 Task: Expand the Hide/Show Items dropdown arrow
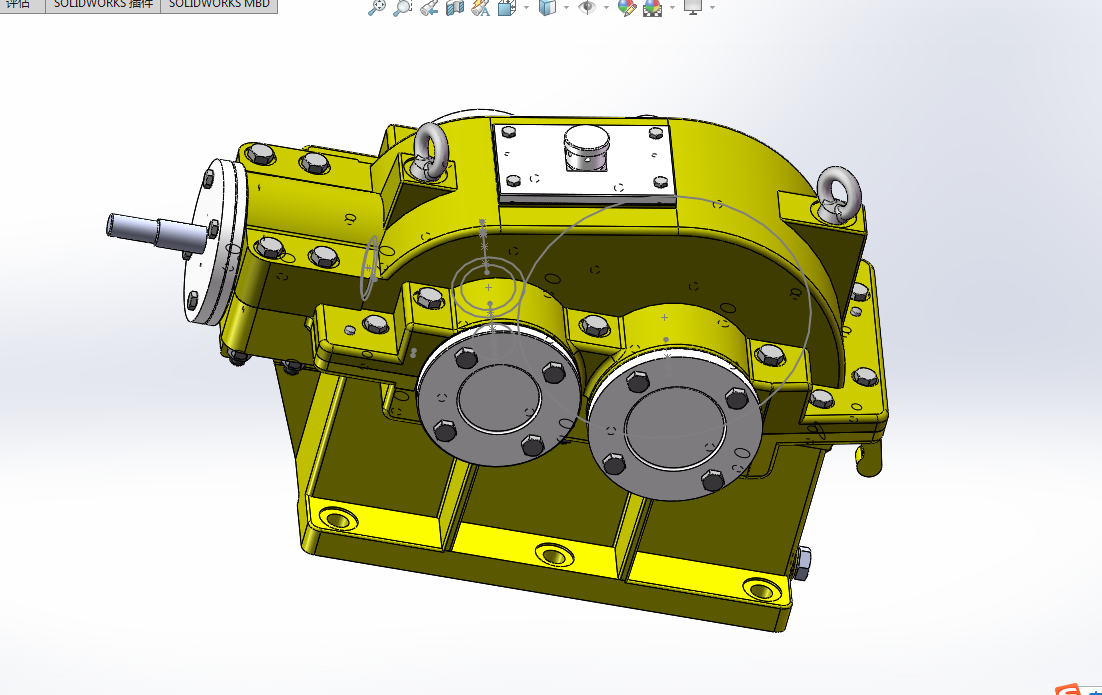coord(607,7)
